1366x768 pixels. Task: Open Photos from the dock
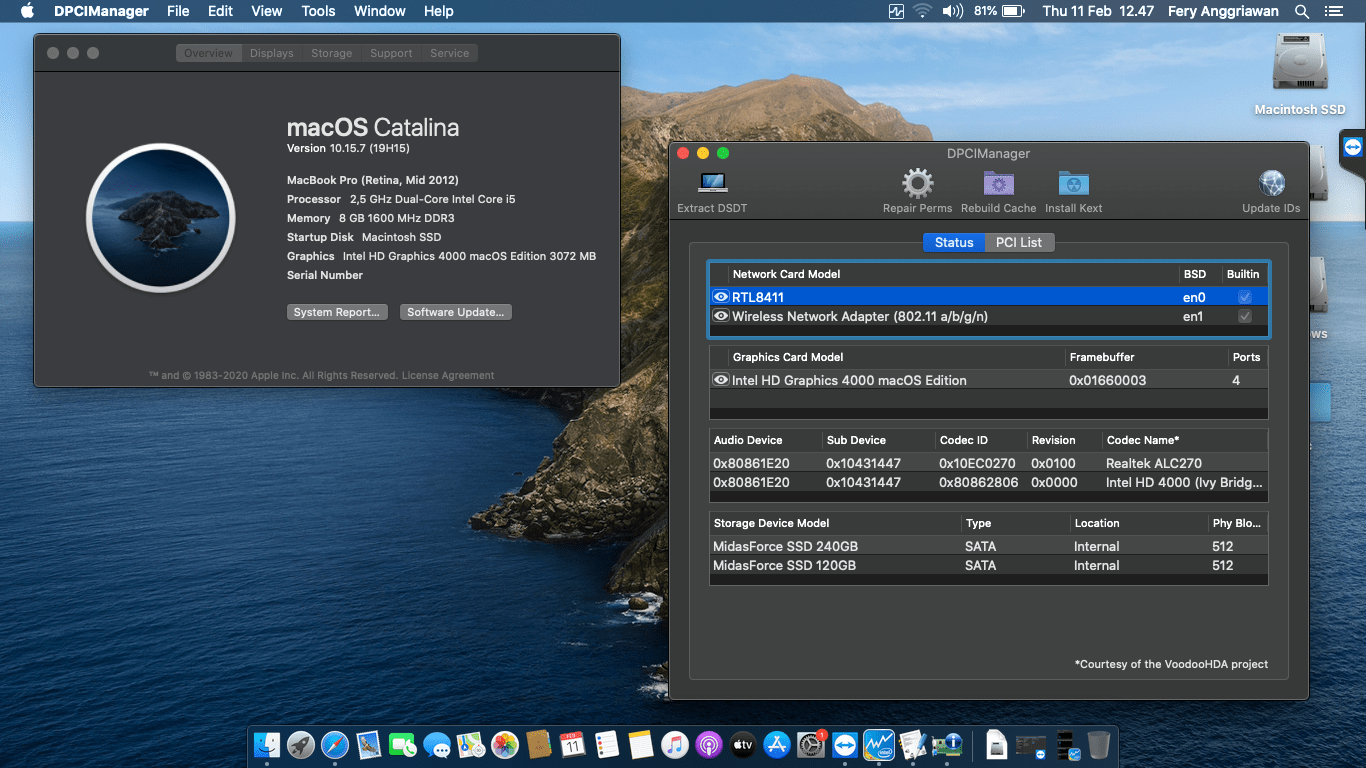505,744
